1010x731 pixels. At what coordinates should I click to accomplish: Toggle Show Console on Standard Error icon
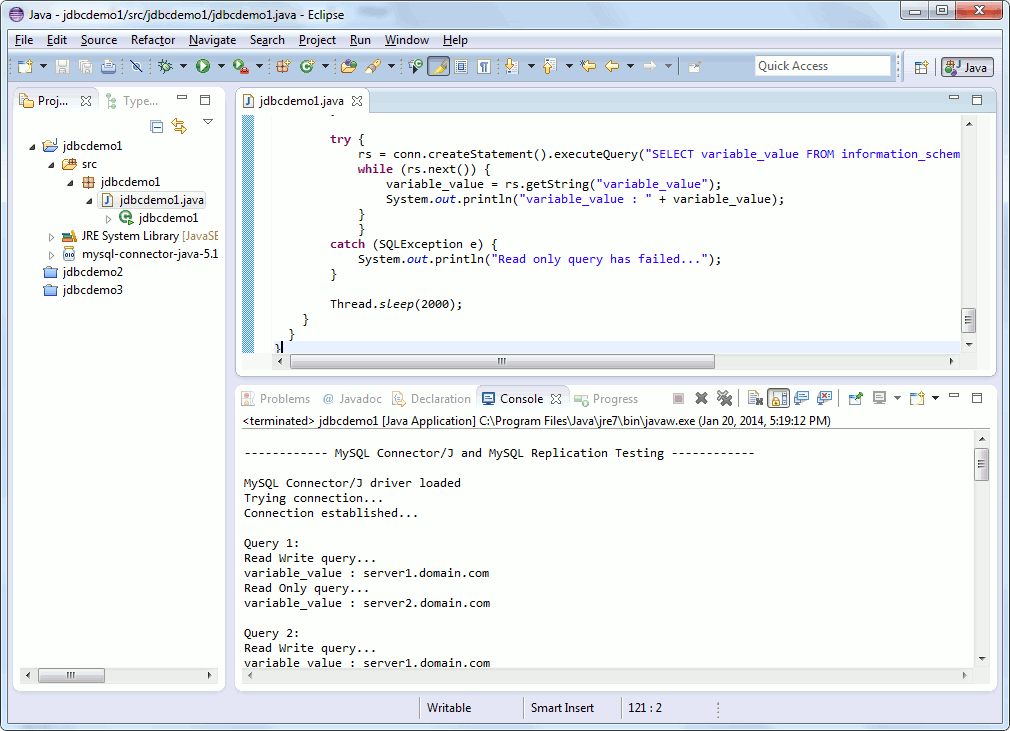pos(824,399)
